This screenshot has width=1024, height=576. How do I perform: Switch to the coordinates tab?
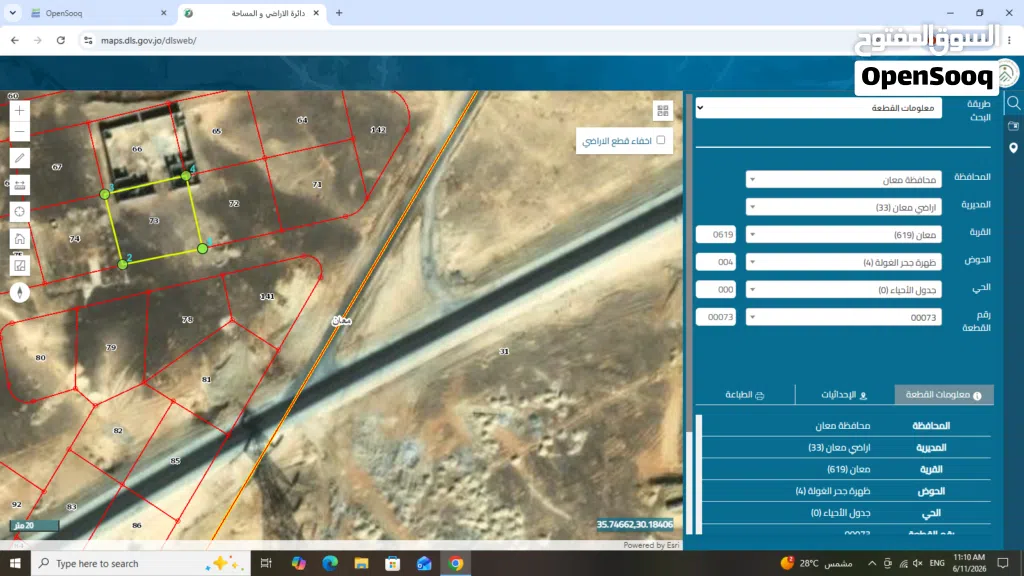[844, 394]
